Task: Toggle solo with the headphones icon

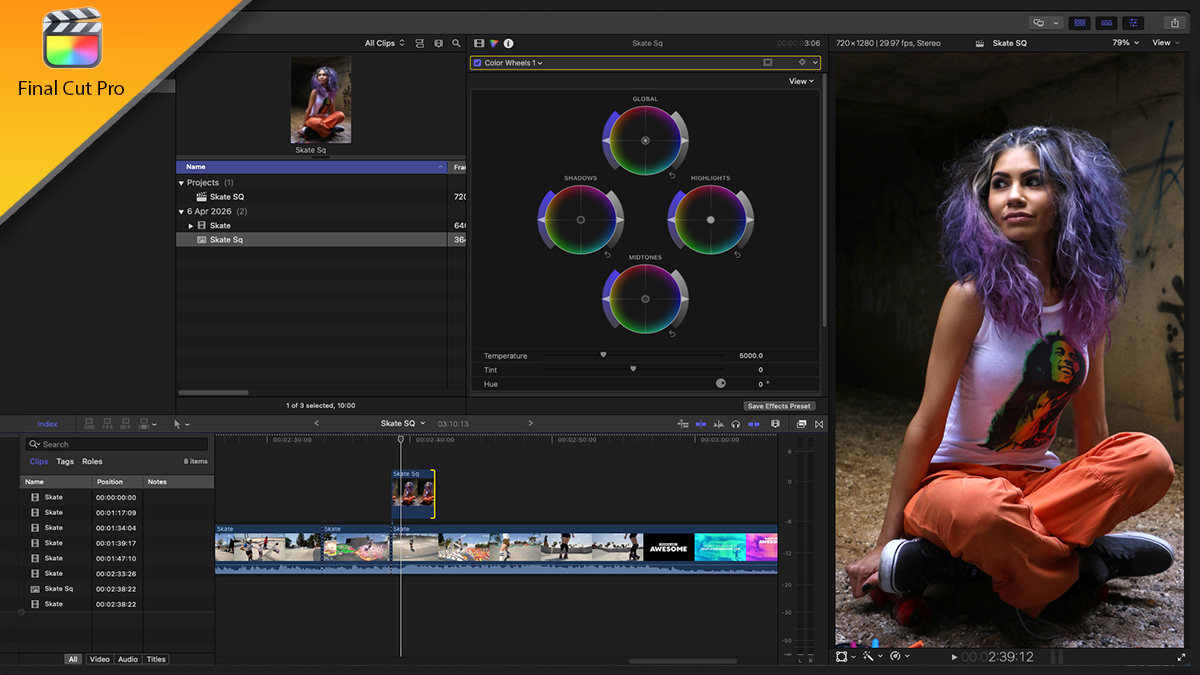Action: click(x=736, y=423)
